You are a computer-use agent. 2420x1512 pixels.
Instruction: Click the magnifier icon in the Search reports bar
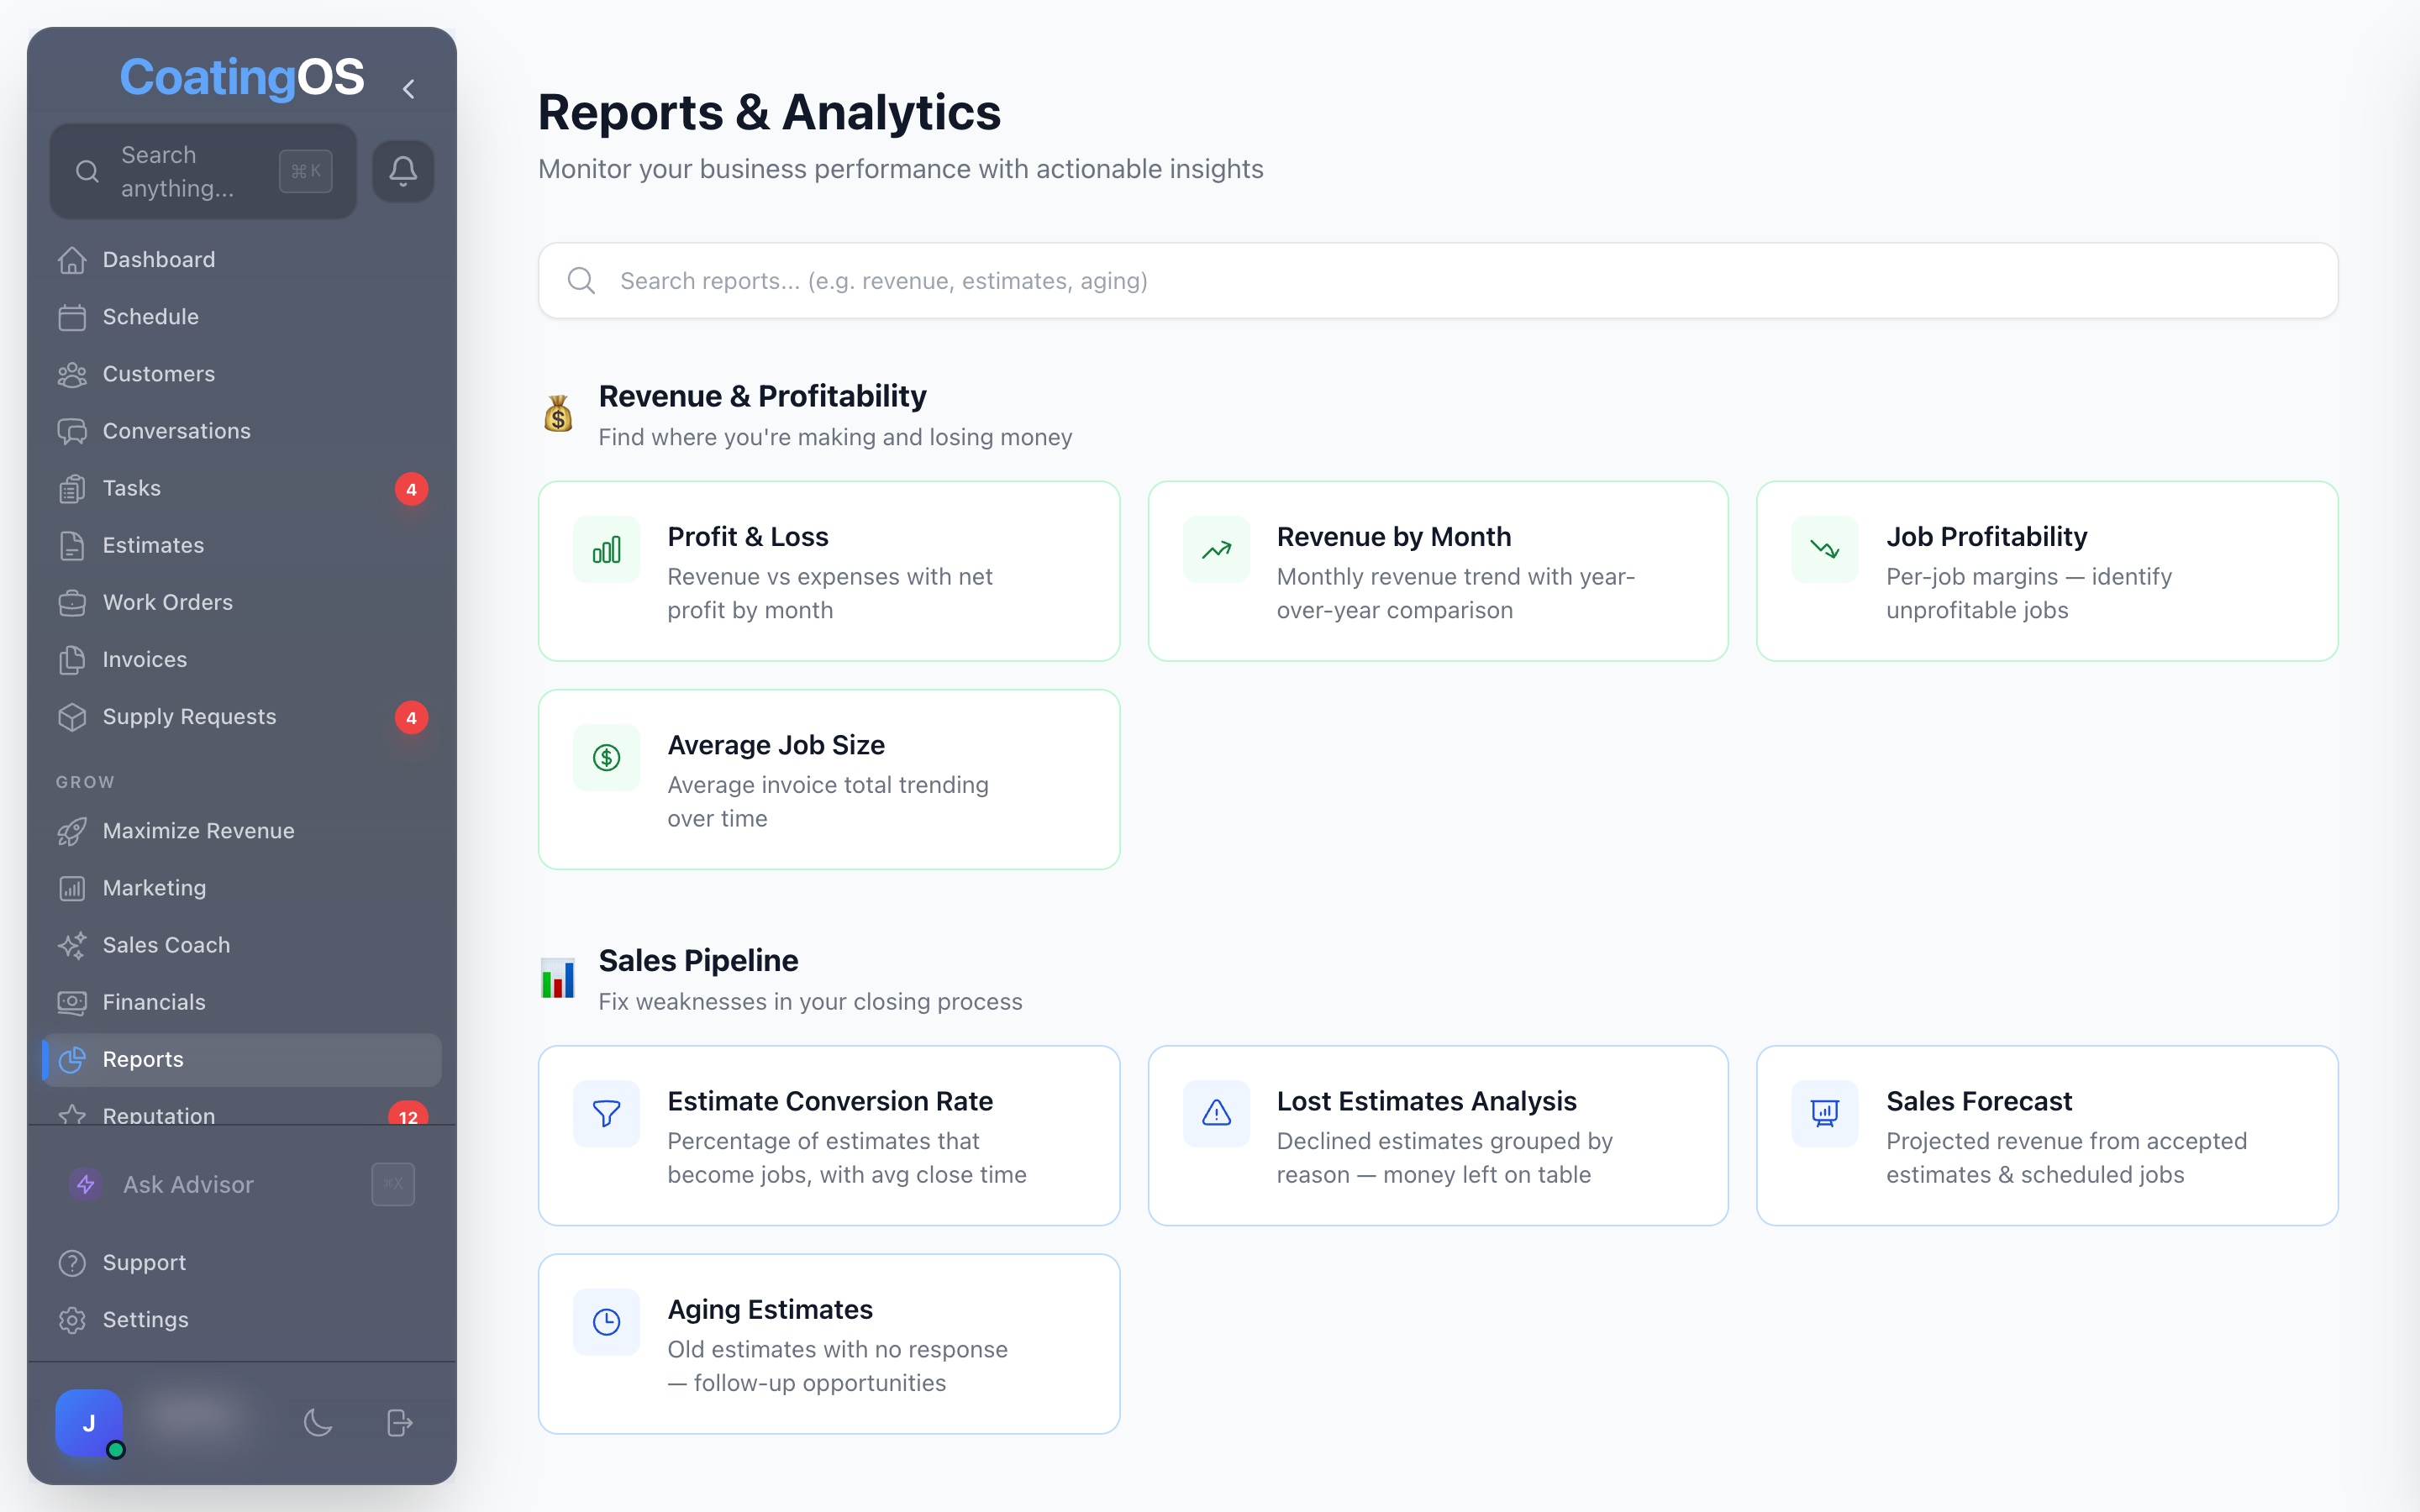(581, 281)
